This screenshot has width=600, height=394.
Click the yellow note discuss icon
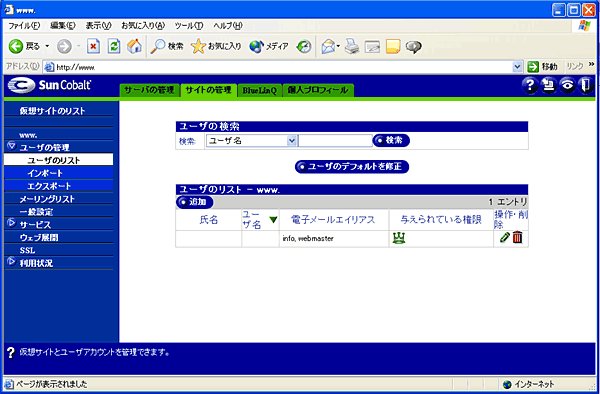[x=393, y=47]
